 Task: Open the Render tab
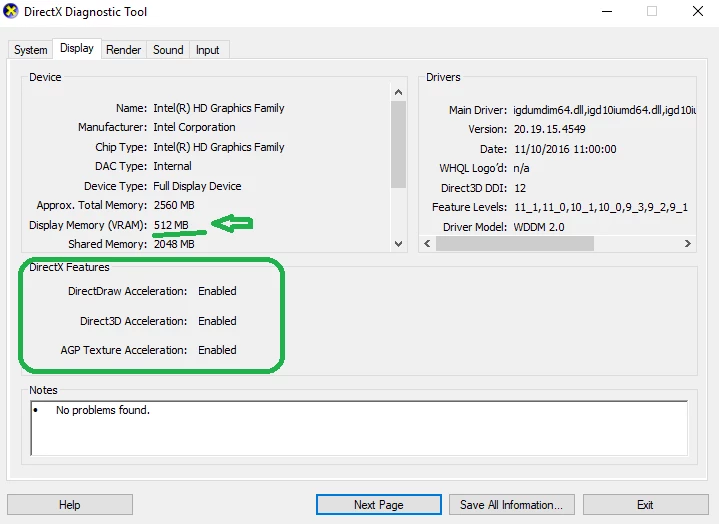click(x=123, y=50)
